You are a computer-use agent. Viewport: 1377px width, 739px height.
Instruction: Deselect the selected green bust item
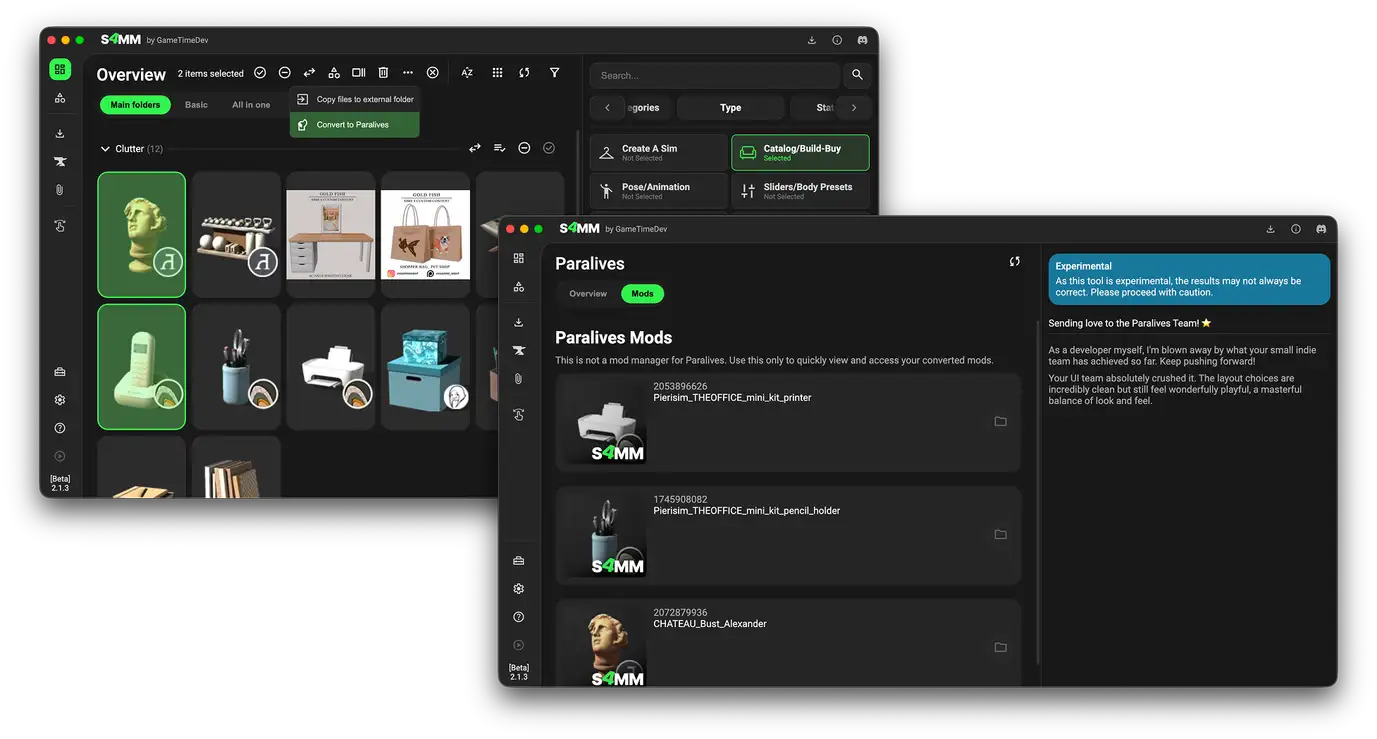coord(142,235)
